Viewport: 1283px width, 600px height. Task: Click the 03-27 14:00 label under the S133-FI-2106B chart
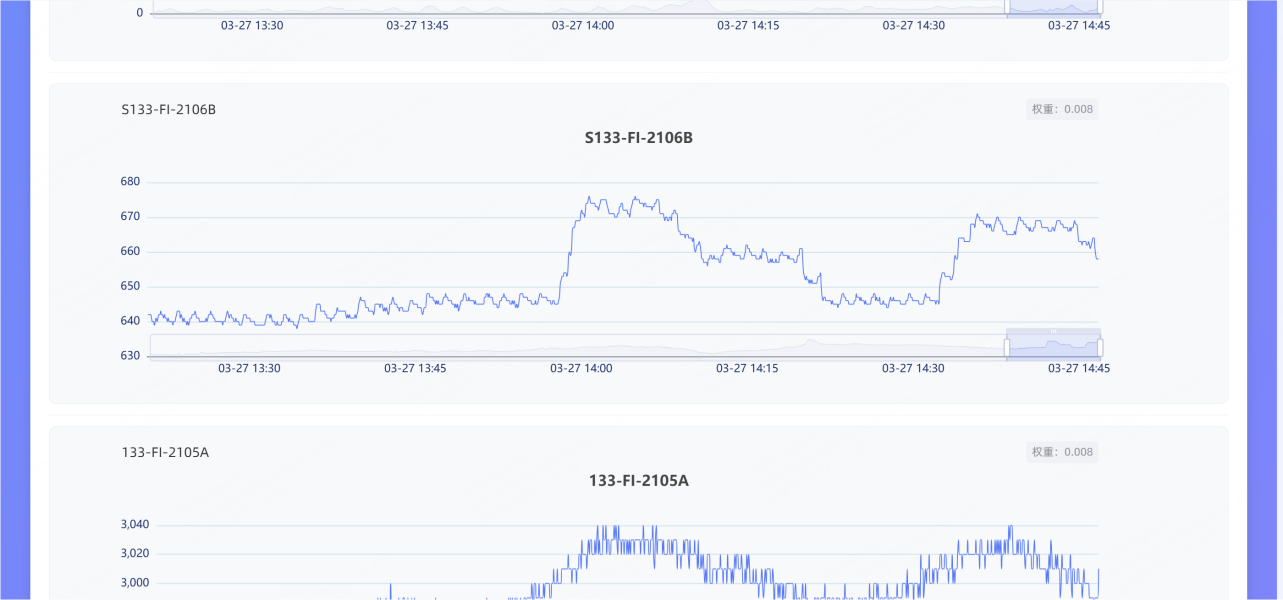point(581,368)
